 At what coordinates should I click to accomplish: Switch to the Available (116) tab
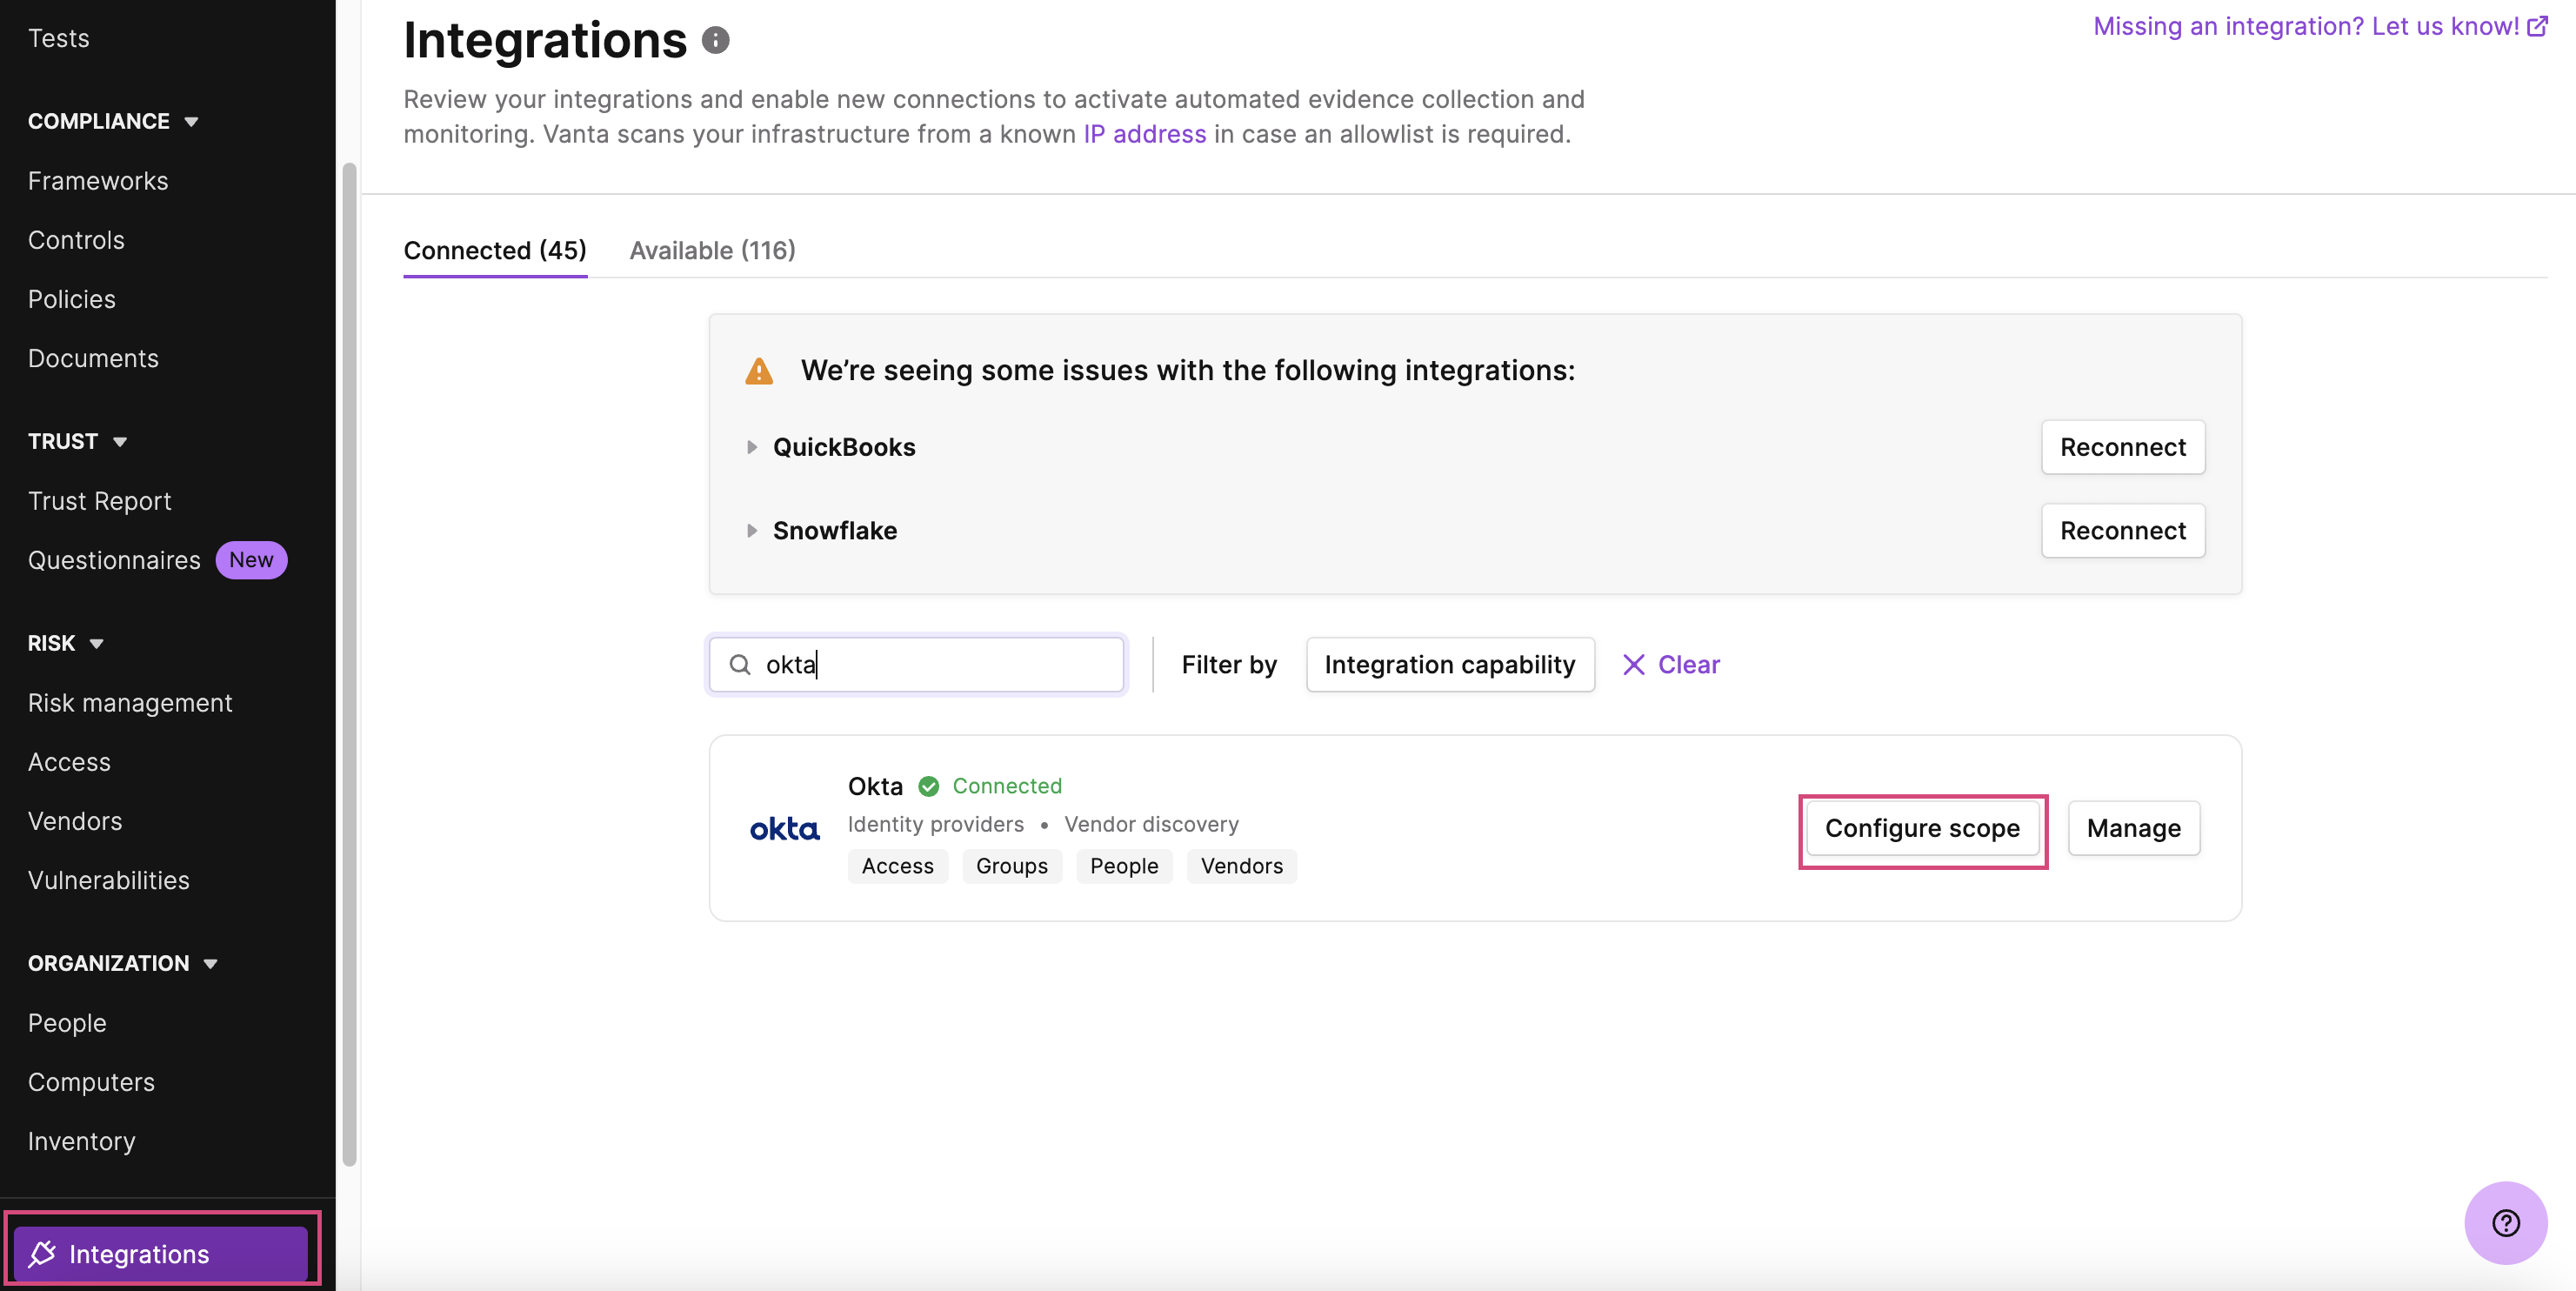click(x=712, y=250)
